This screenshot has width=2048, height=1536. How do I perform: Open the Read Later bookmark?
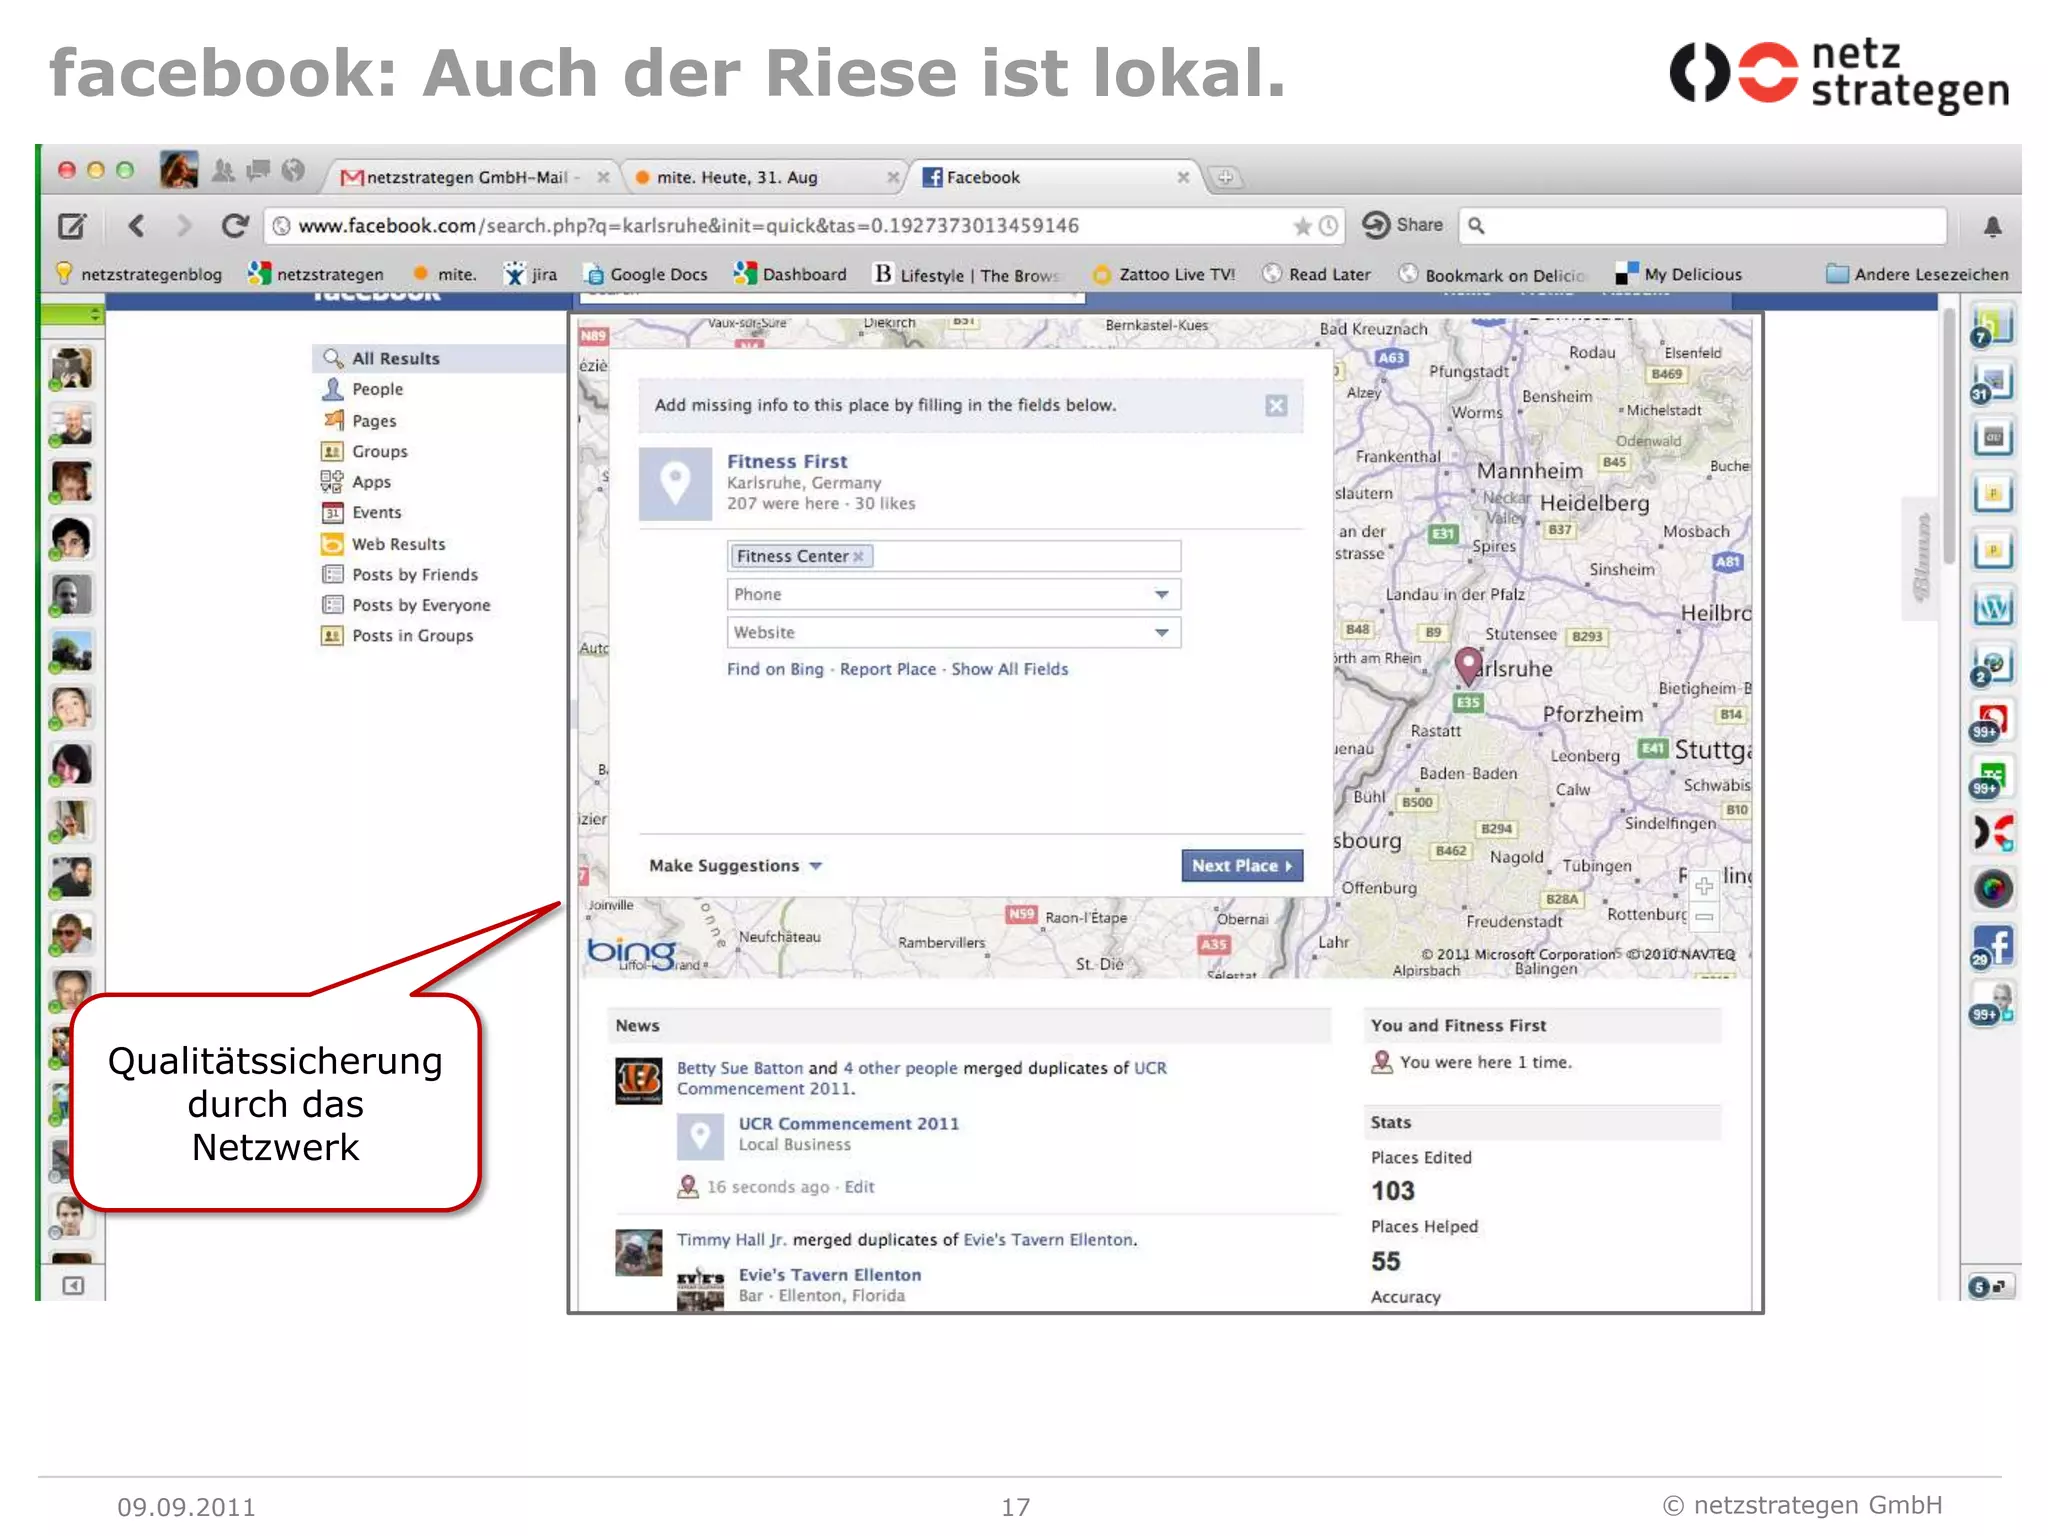point(1316,274)
